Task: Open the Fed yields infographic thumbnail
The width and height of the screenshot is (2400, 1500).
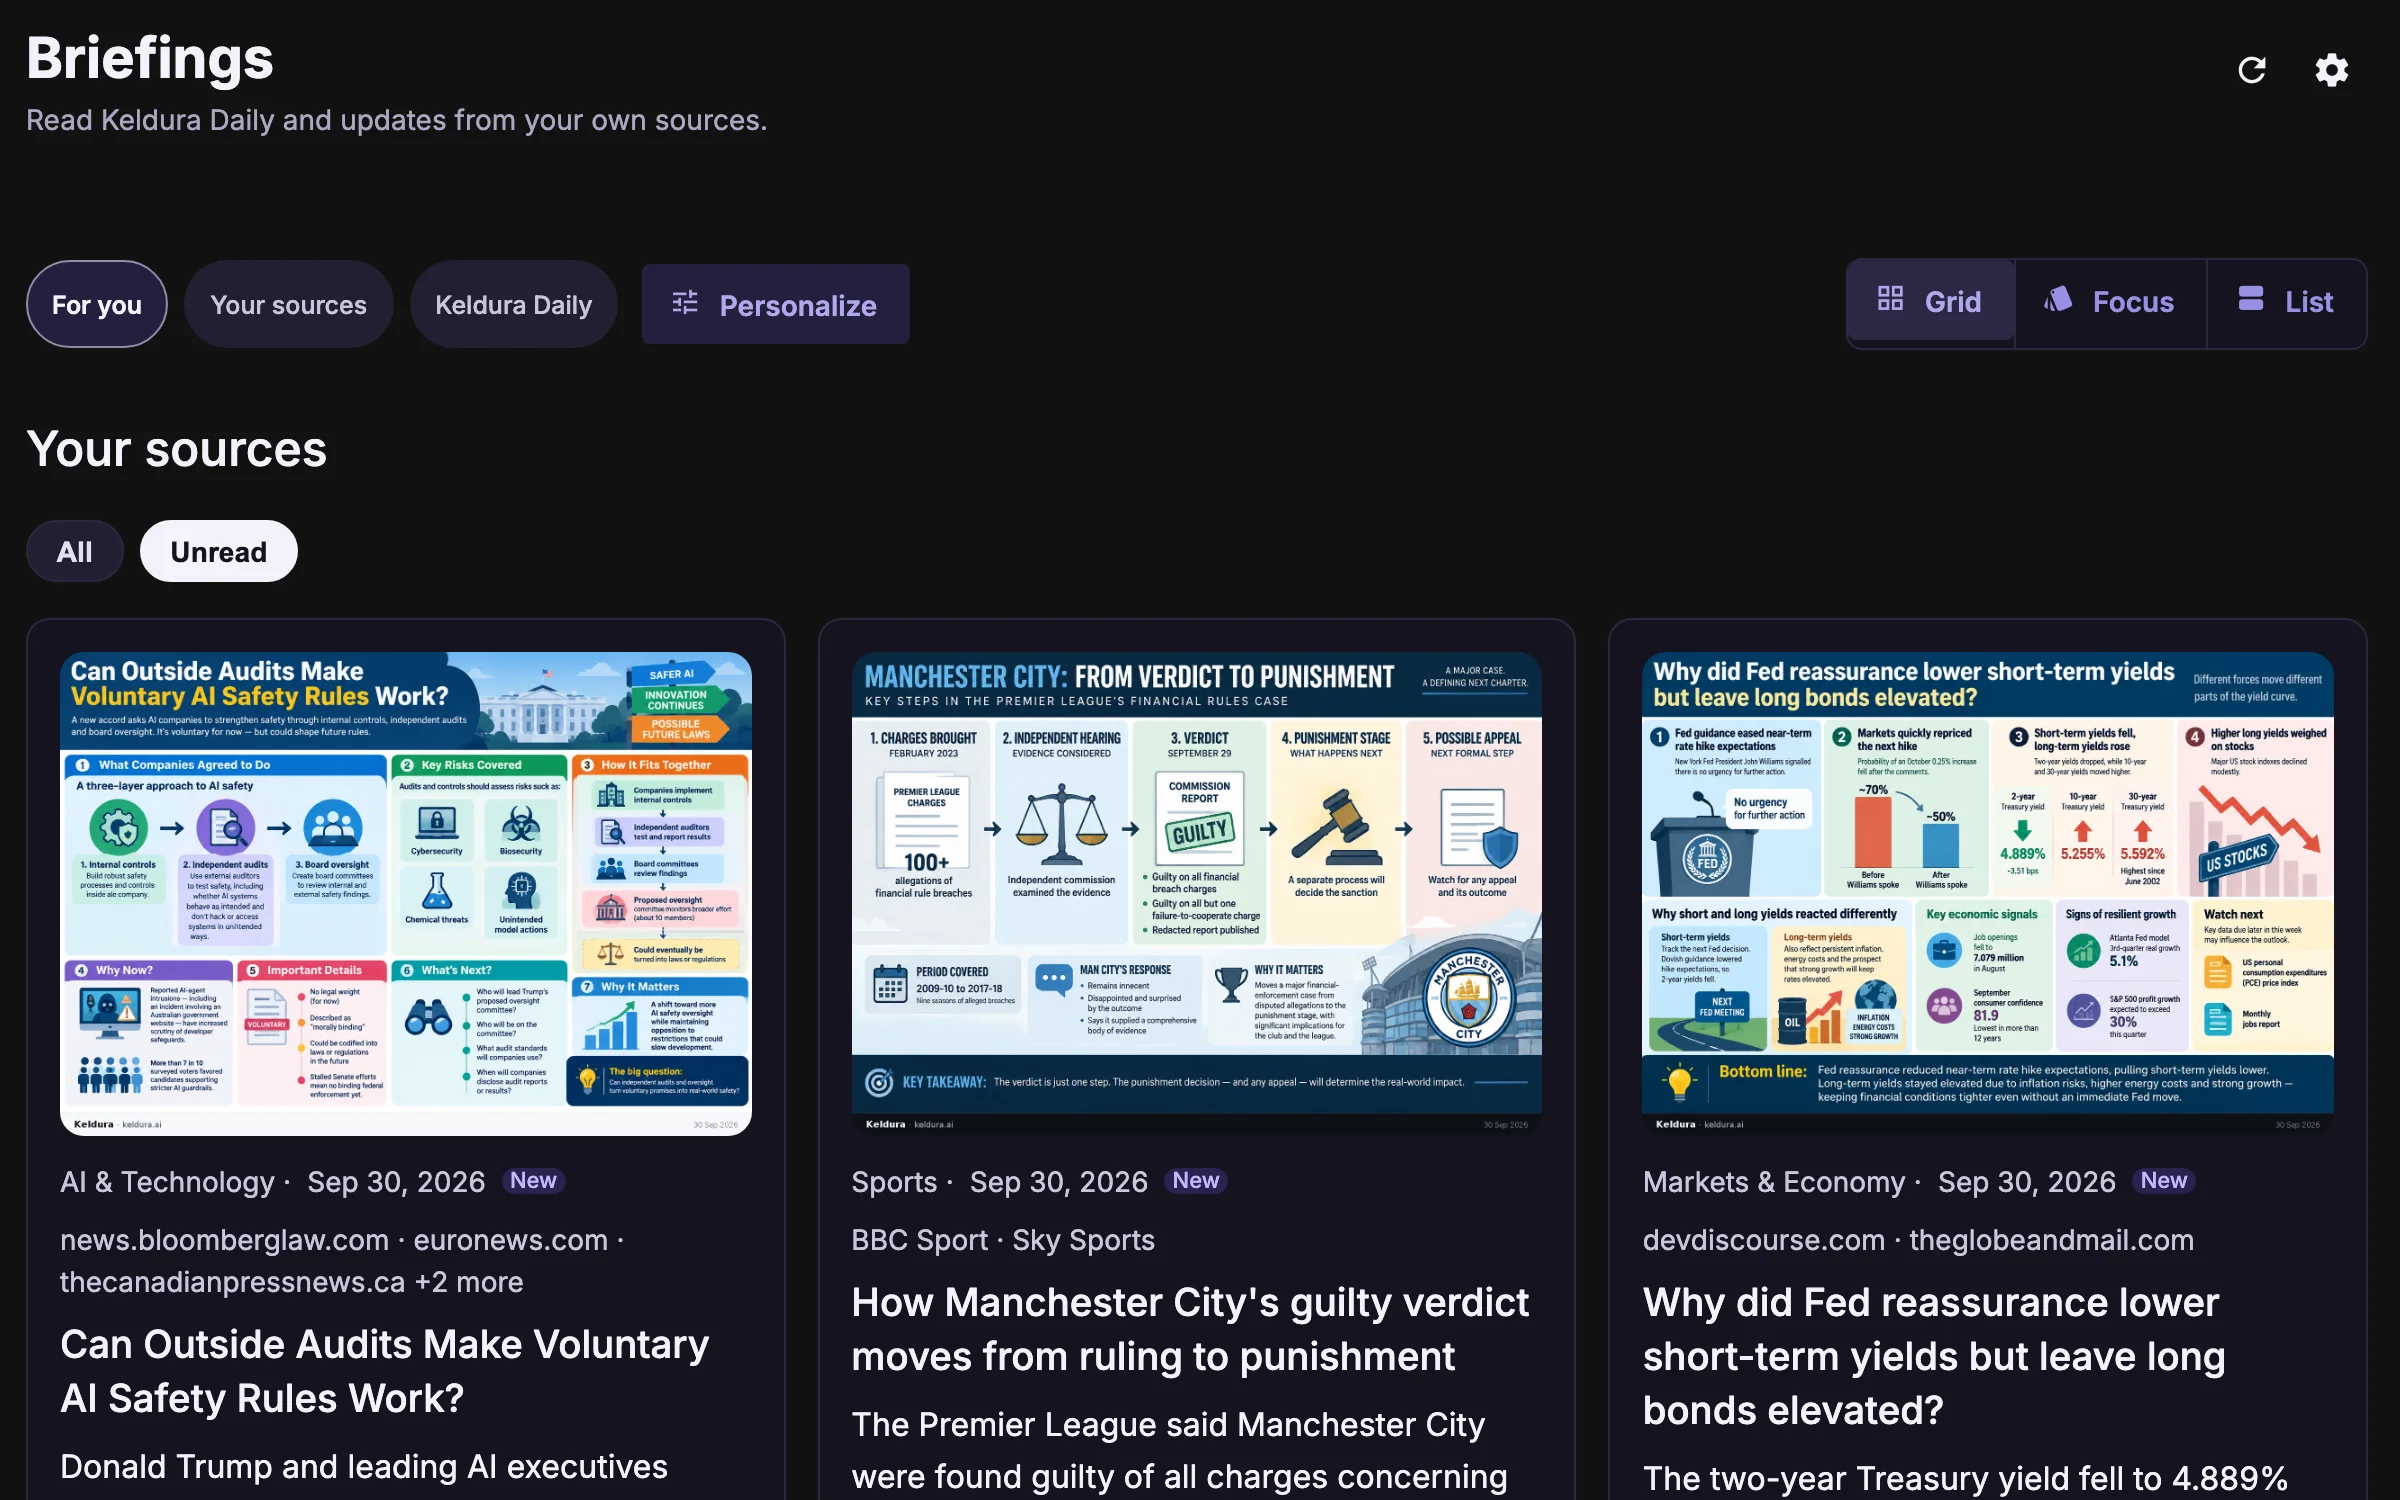Action: 1987,893
